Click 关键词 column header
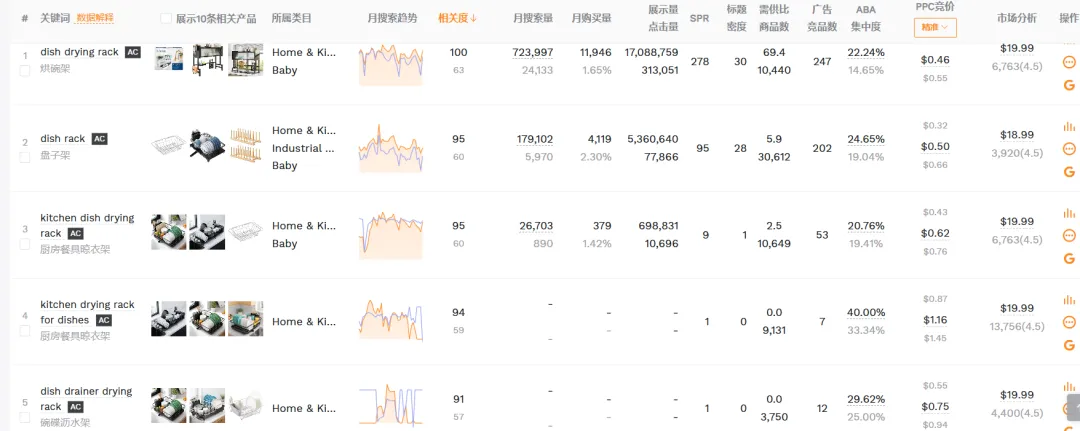 coord(55,19)
